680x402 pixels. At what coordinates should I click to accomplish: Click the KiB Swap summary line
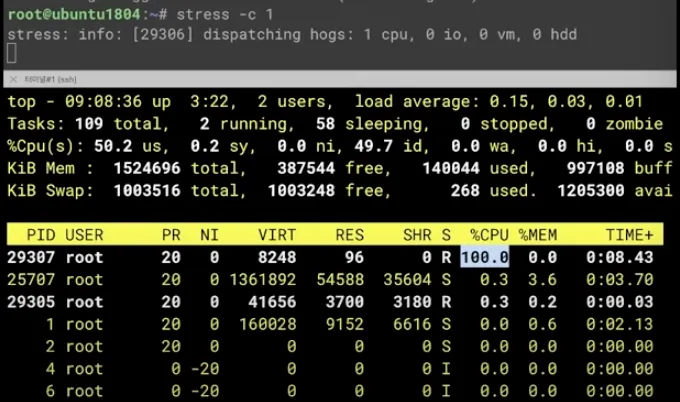click(x=340, y=190)
